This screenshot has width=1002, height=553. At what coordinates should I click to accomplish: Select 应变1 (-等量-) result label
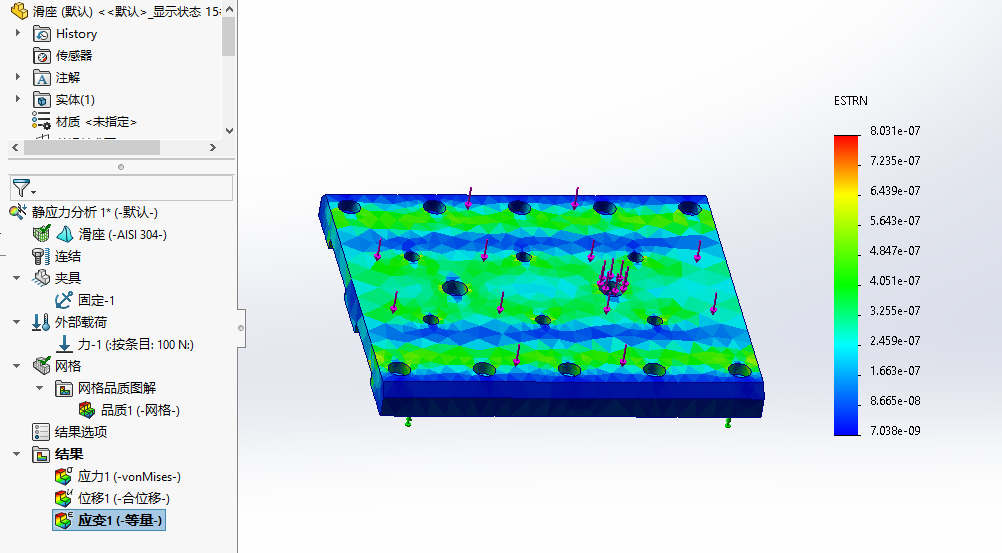[x=120, y=520]
